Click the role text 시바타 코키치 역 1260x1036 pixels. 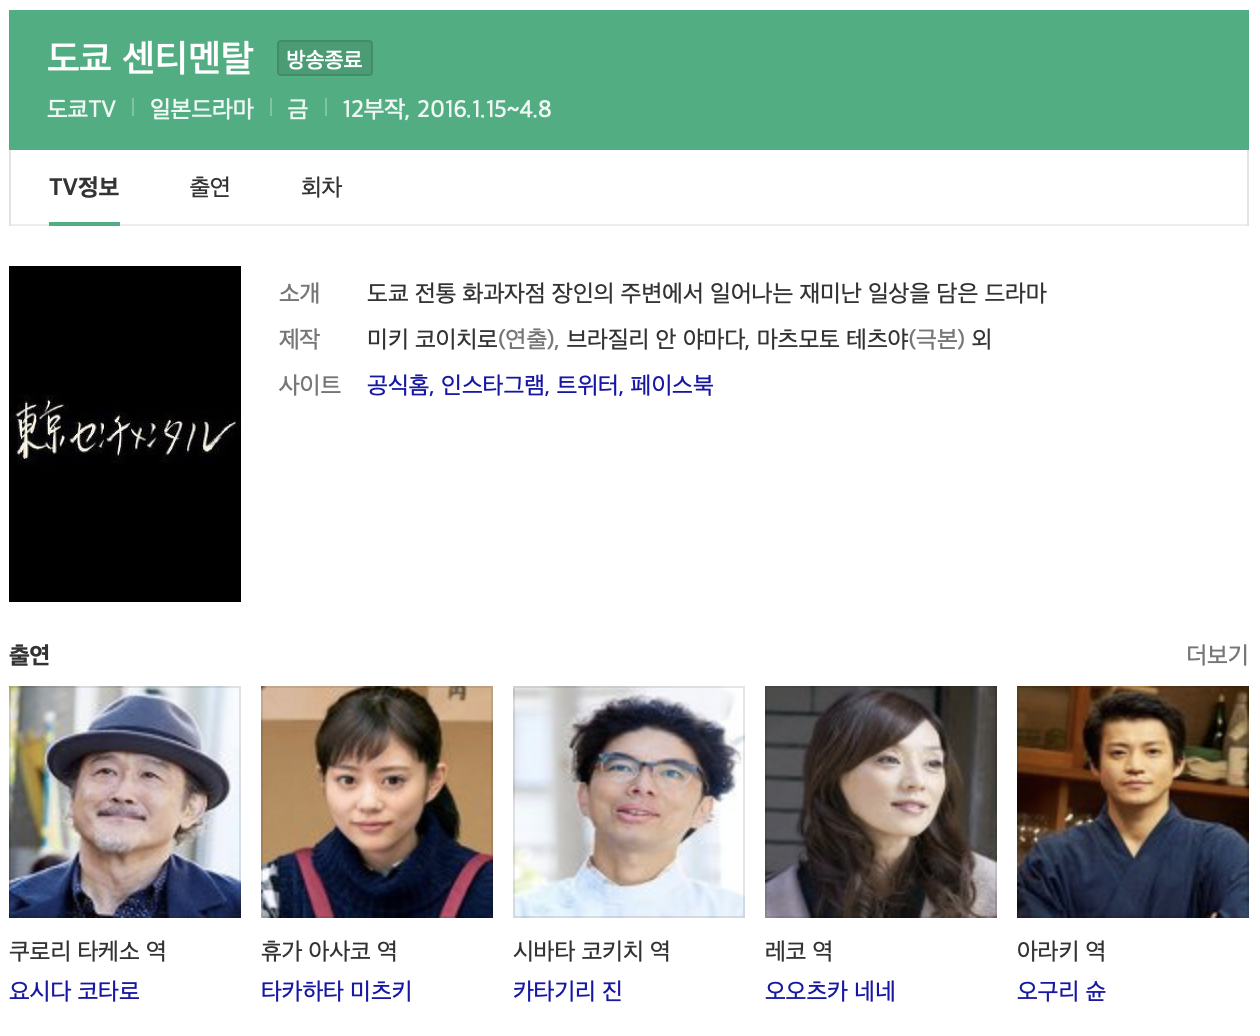pyautogui.click(x=592, y=951)
